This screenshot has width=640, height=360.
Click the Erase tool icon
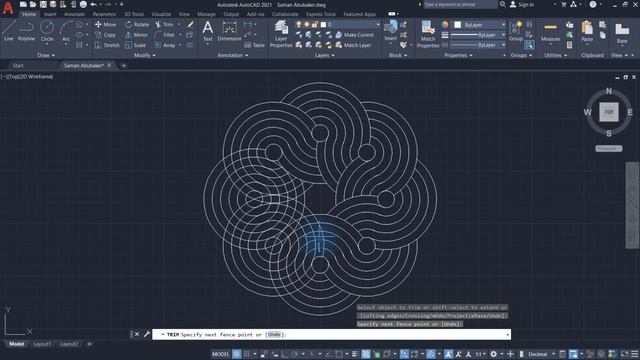pos(190,24)
